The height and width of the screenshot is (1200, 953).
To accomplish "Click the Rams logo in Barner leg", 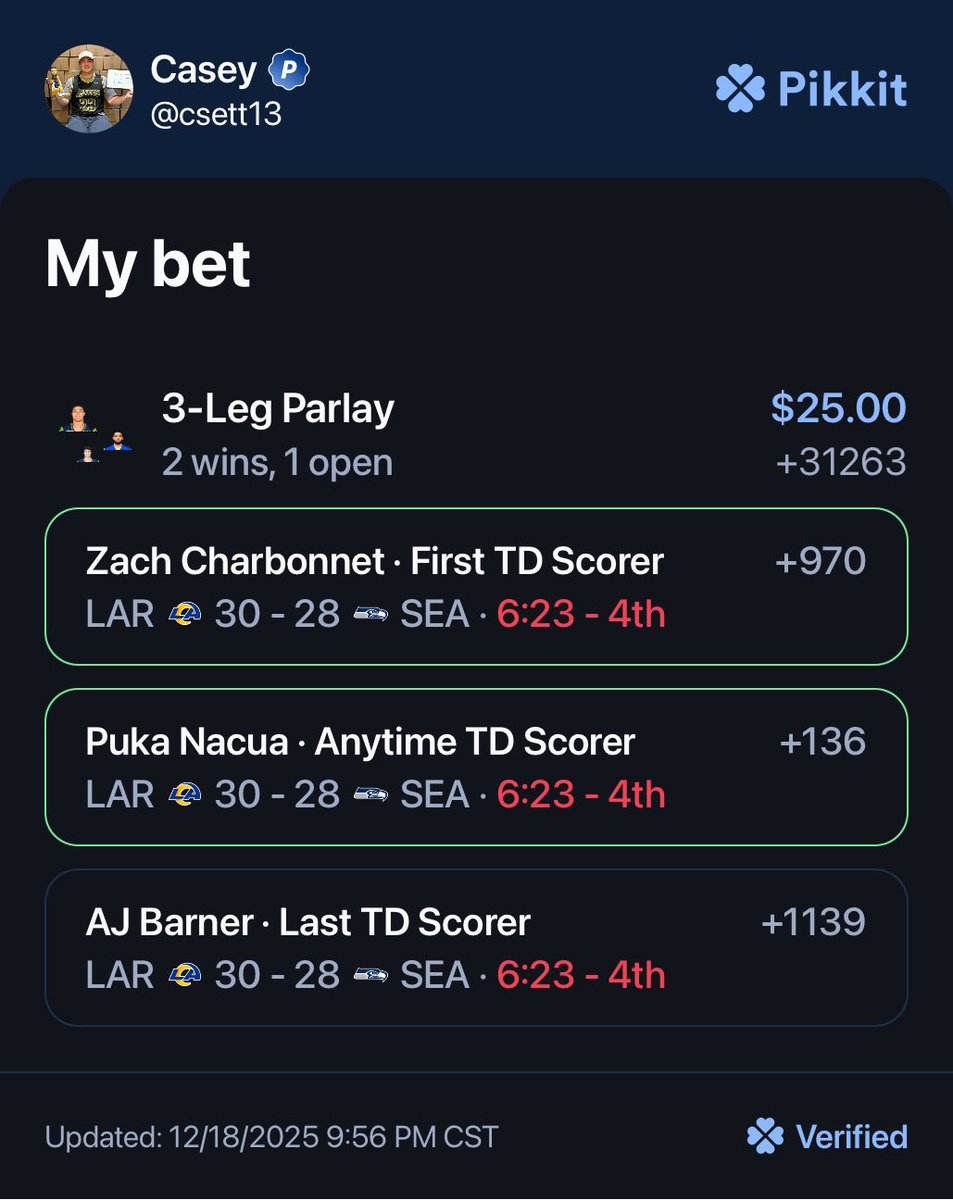I will pos(185,975).
